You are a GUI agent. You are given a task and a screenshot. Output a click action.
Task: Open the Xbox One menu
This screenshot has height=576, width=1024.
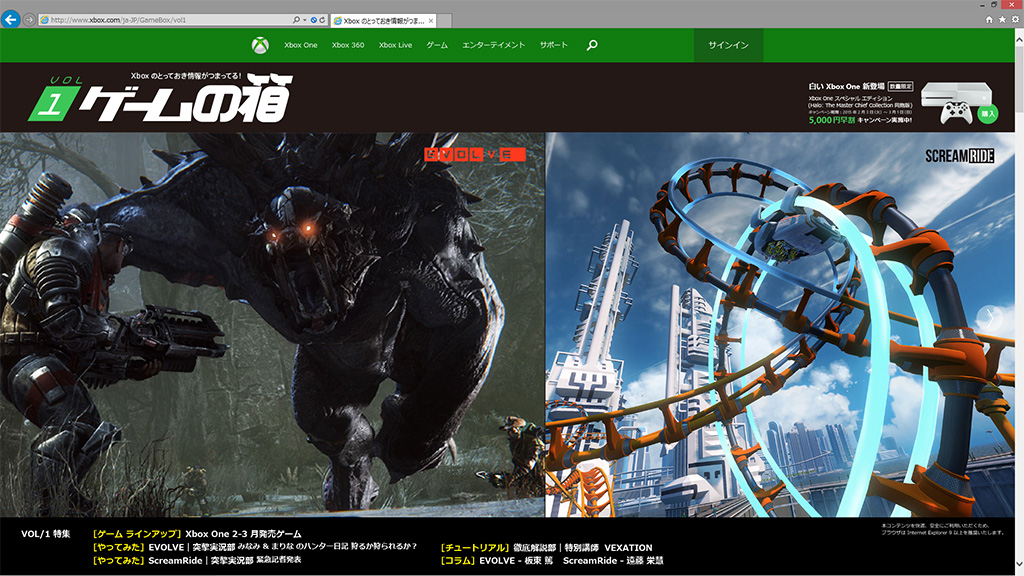pyautogui.click(x=300, y=45)
